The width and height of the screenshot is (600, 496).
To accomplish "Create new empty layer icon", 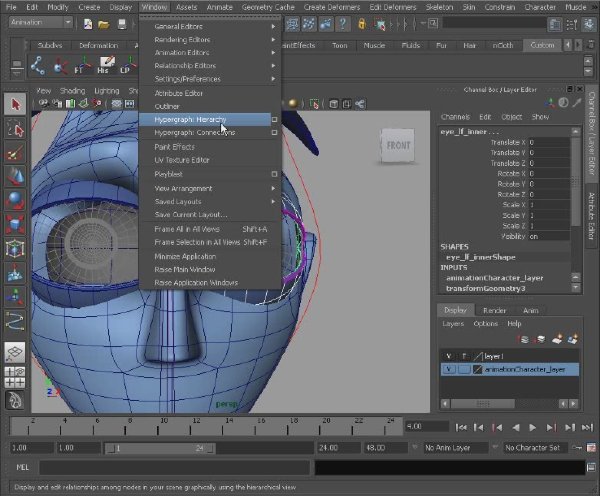I will [557, 339].
